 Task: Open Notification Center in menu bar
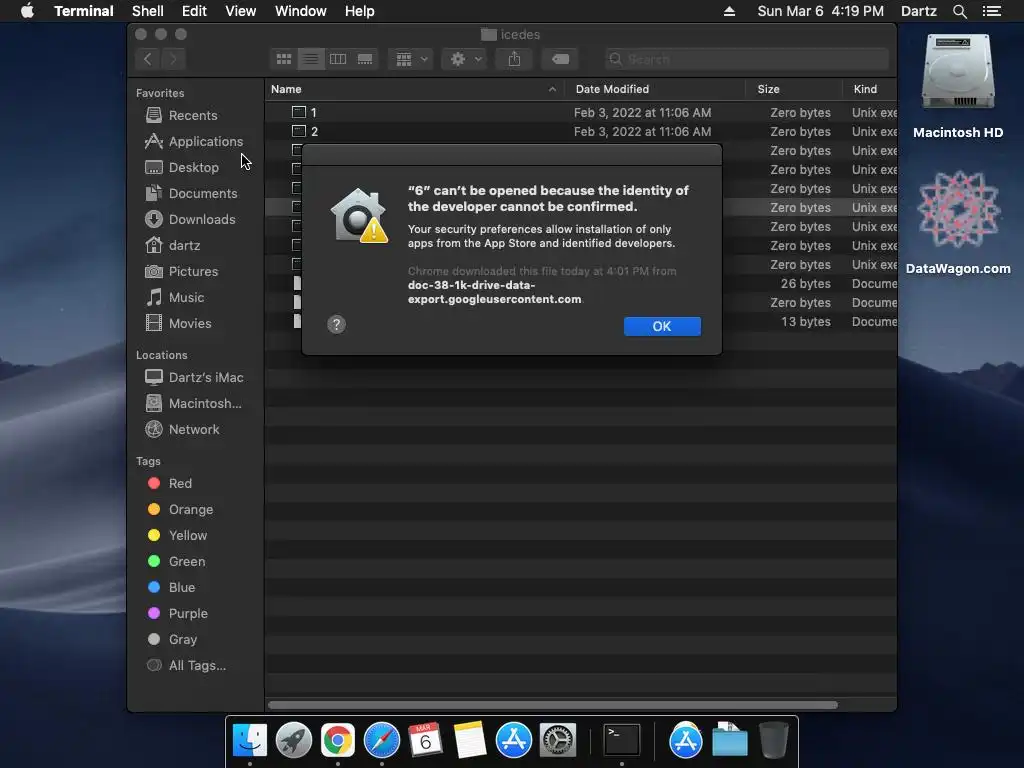tap(991, 11)
